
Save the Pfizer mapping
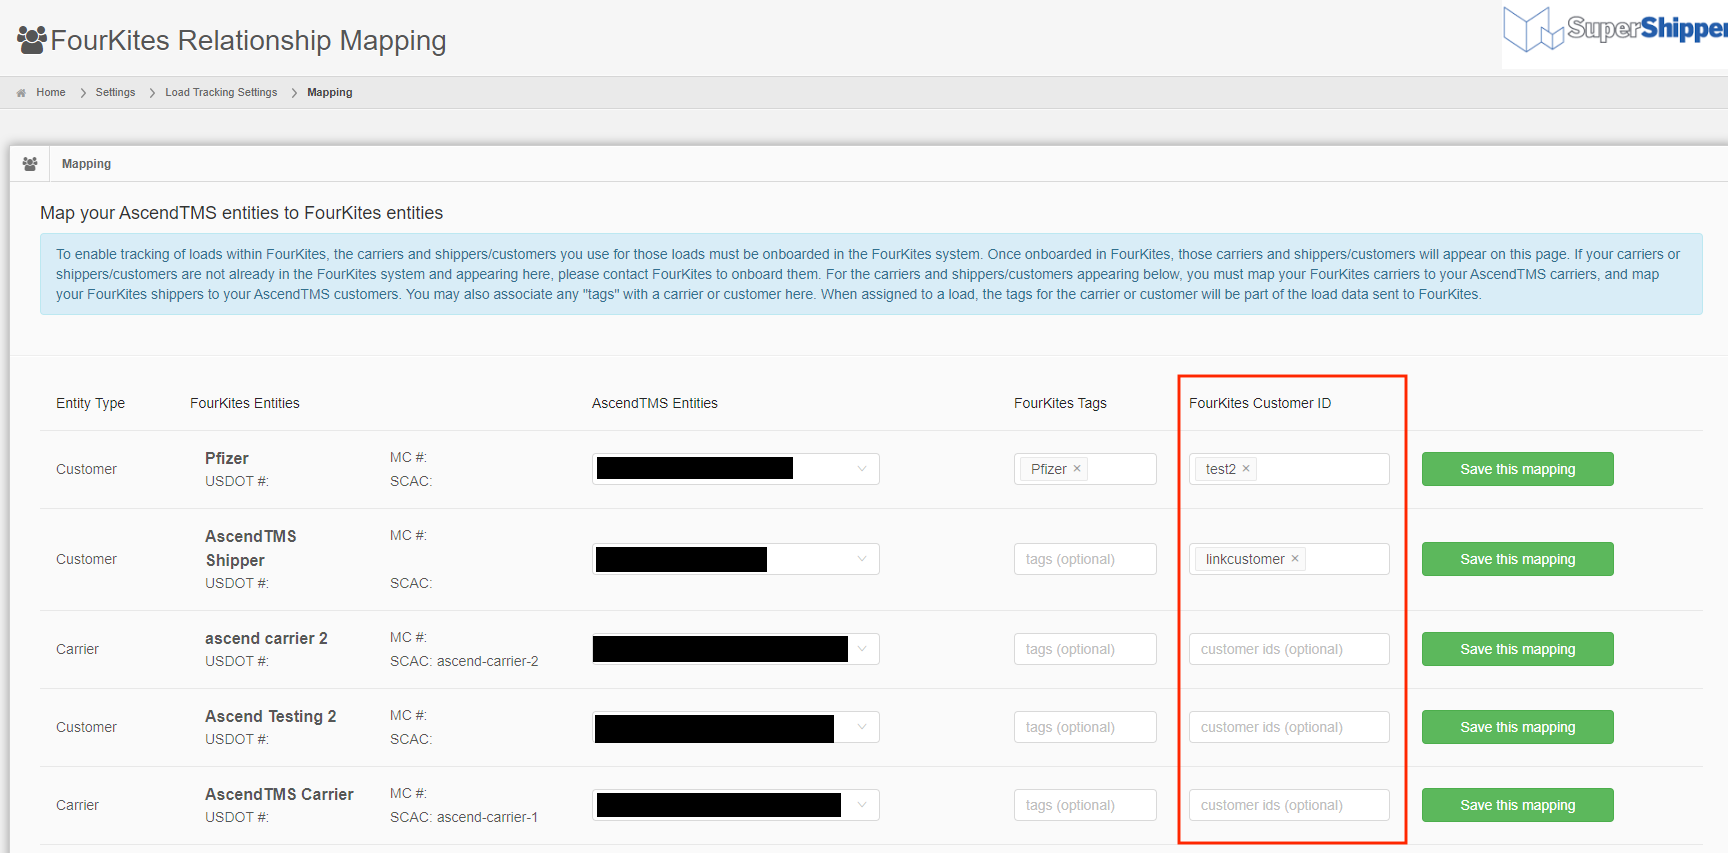[x=1518, y=469]
